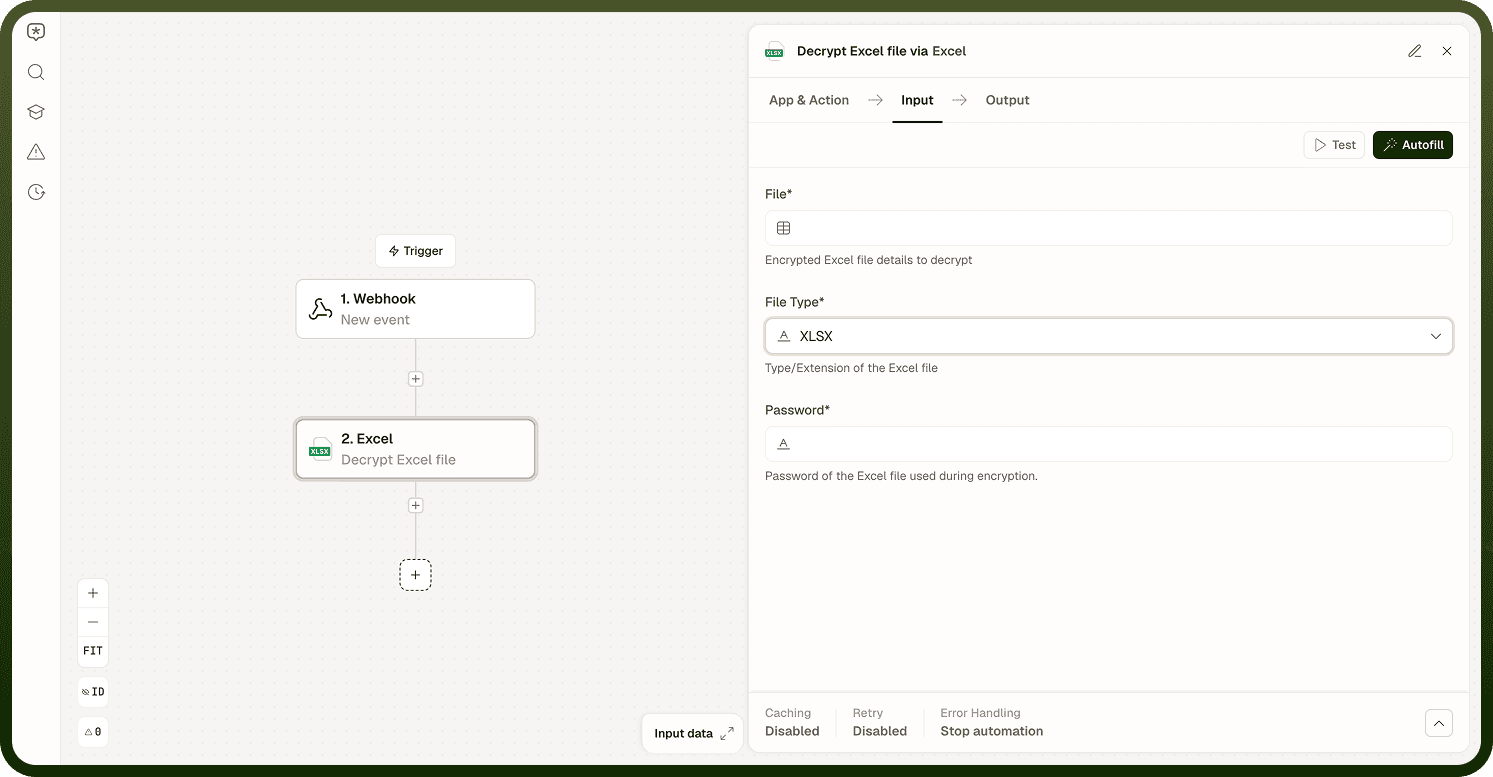Select the 2. Excel node
Screen dimensions: 1493x777
coord(416,449)
